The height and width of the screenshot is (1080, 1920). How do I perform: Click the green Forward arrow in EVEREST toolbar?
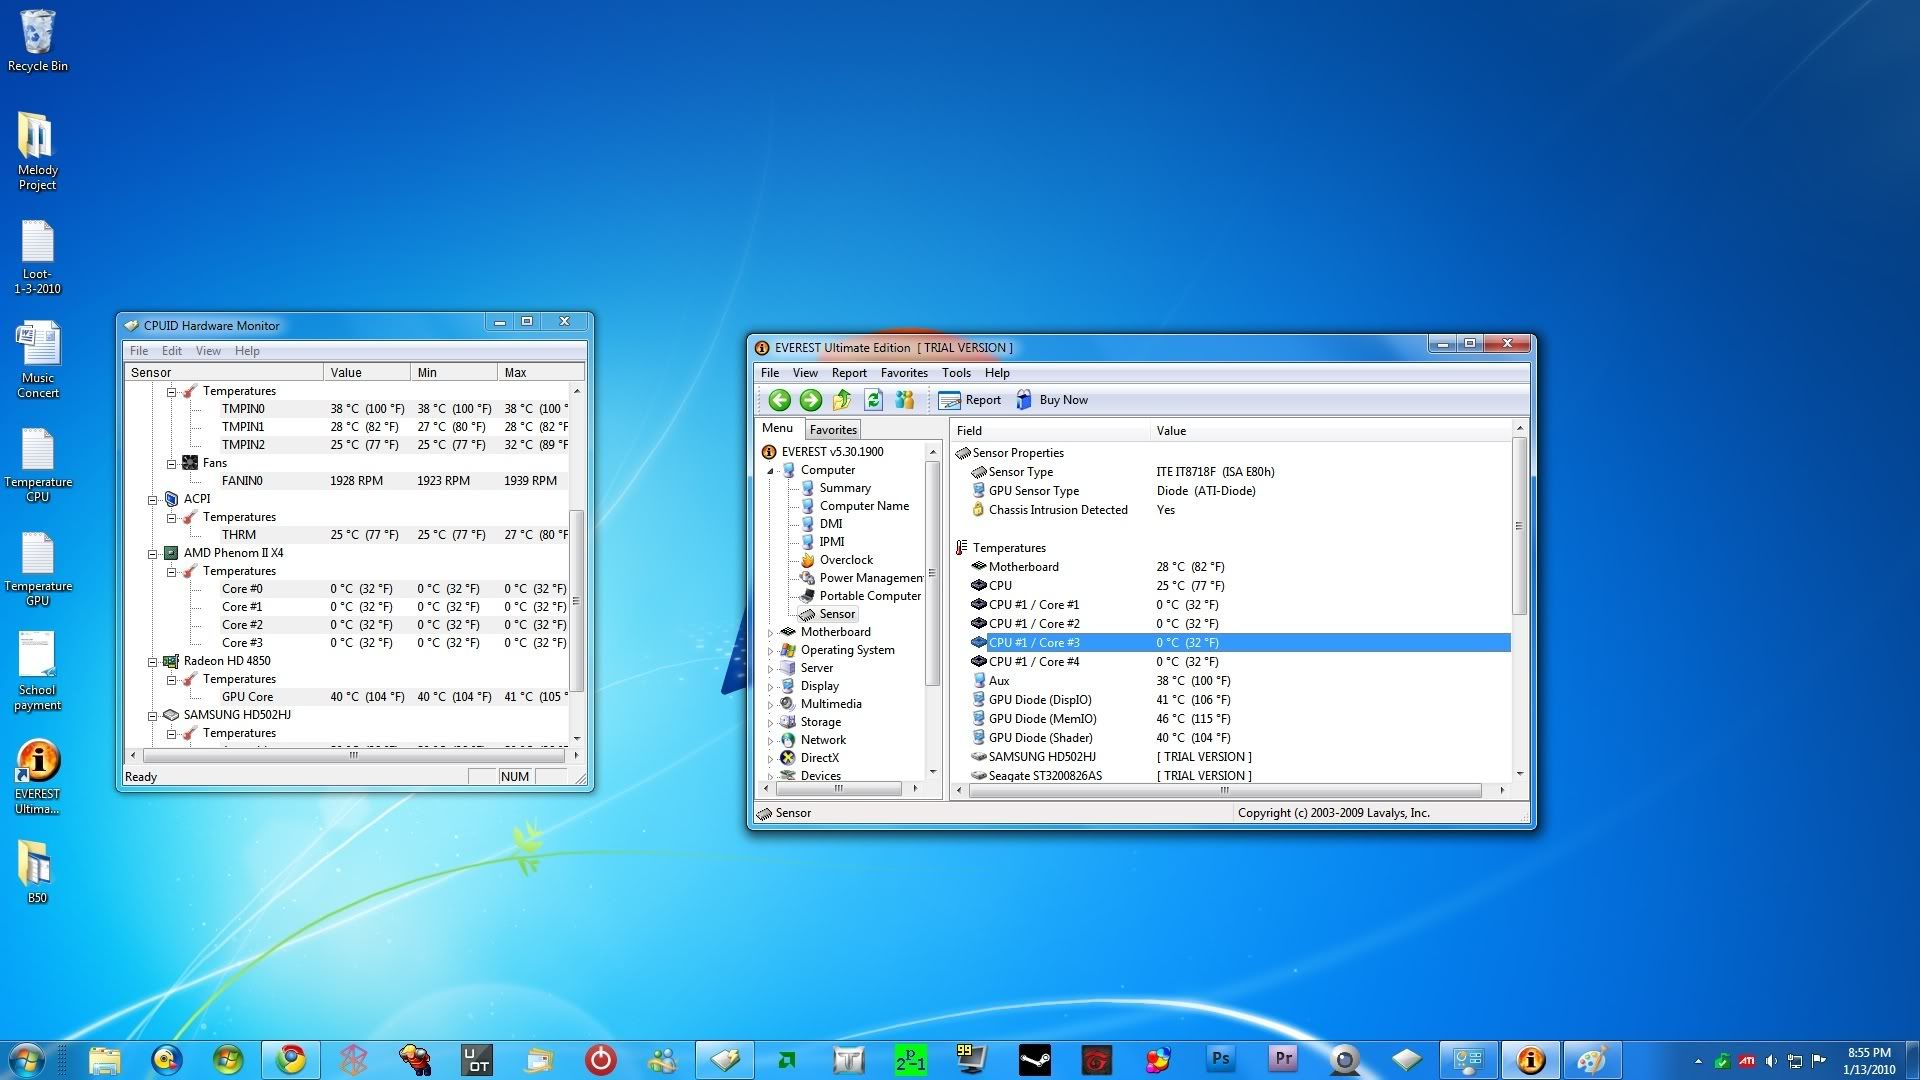[811, 400]
